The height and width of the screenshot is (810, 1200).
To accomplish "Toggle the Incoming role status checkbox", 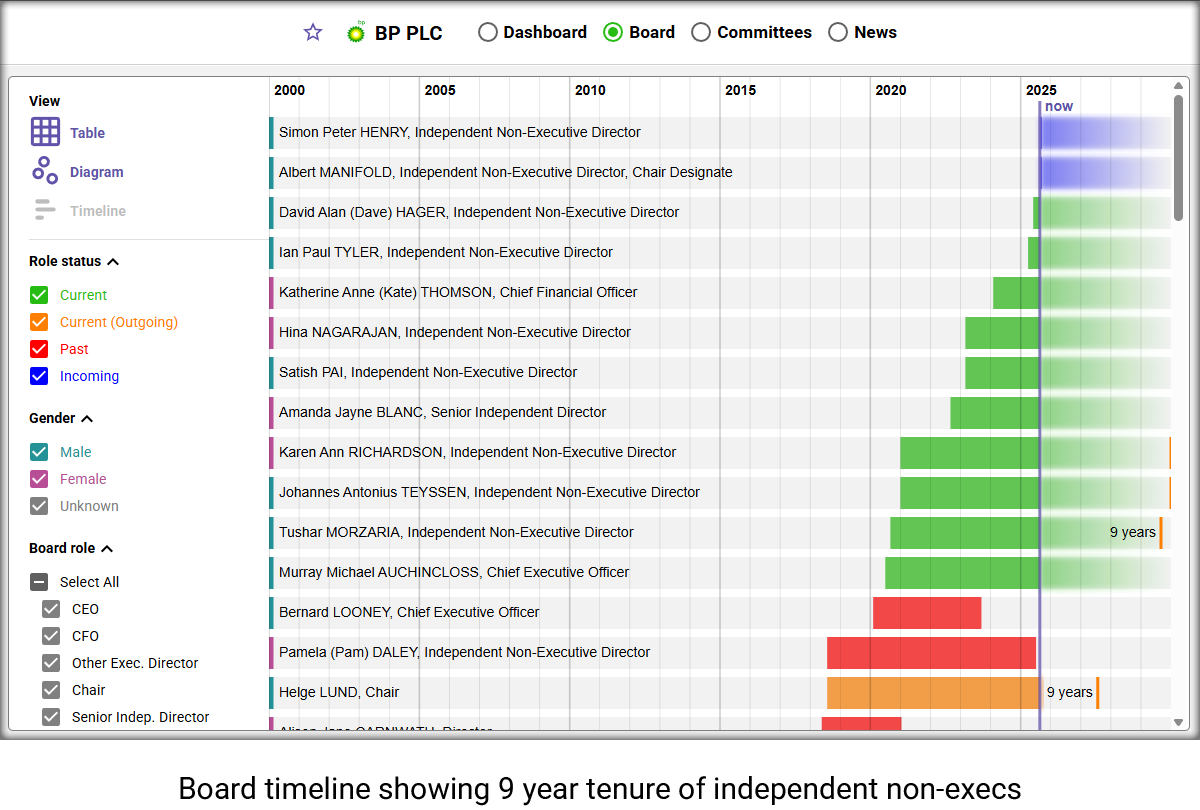I will tap(39, 376).
